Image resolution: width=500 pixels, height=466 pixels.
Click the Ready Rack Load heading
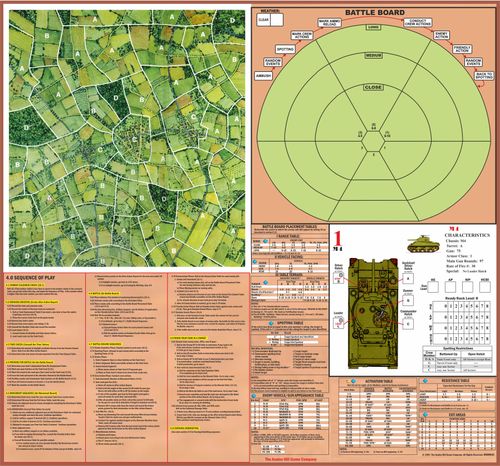click(x=462, y=298)
